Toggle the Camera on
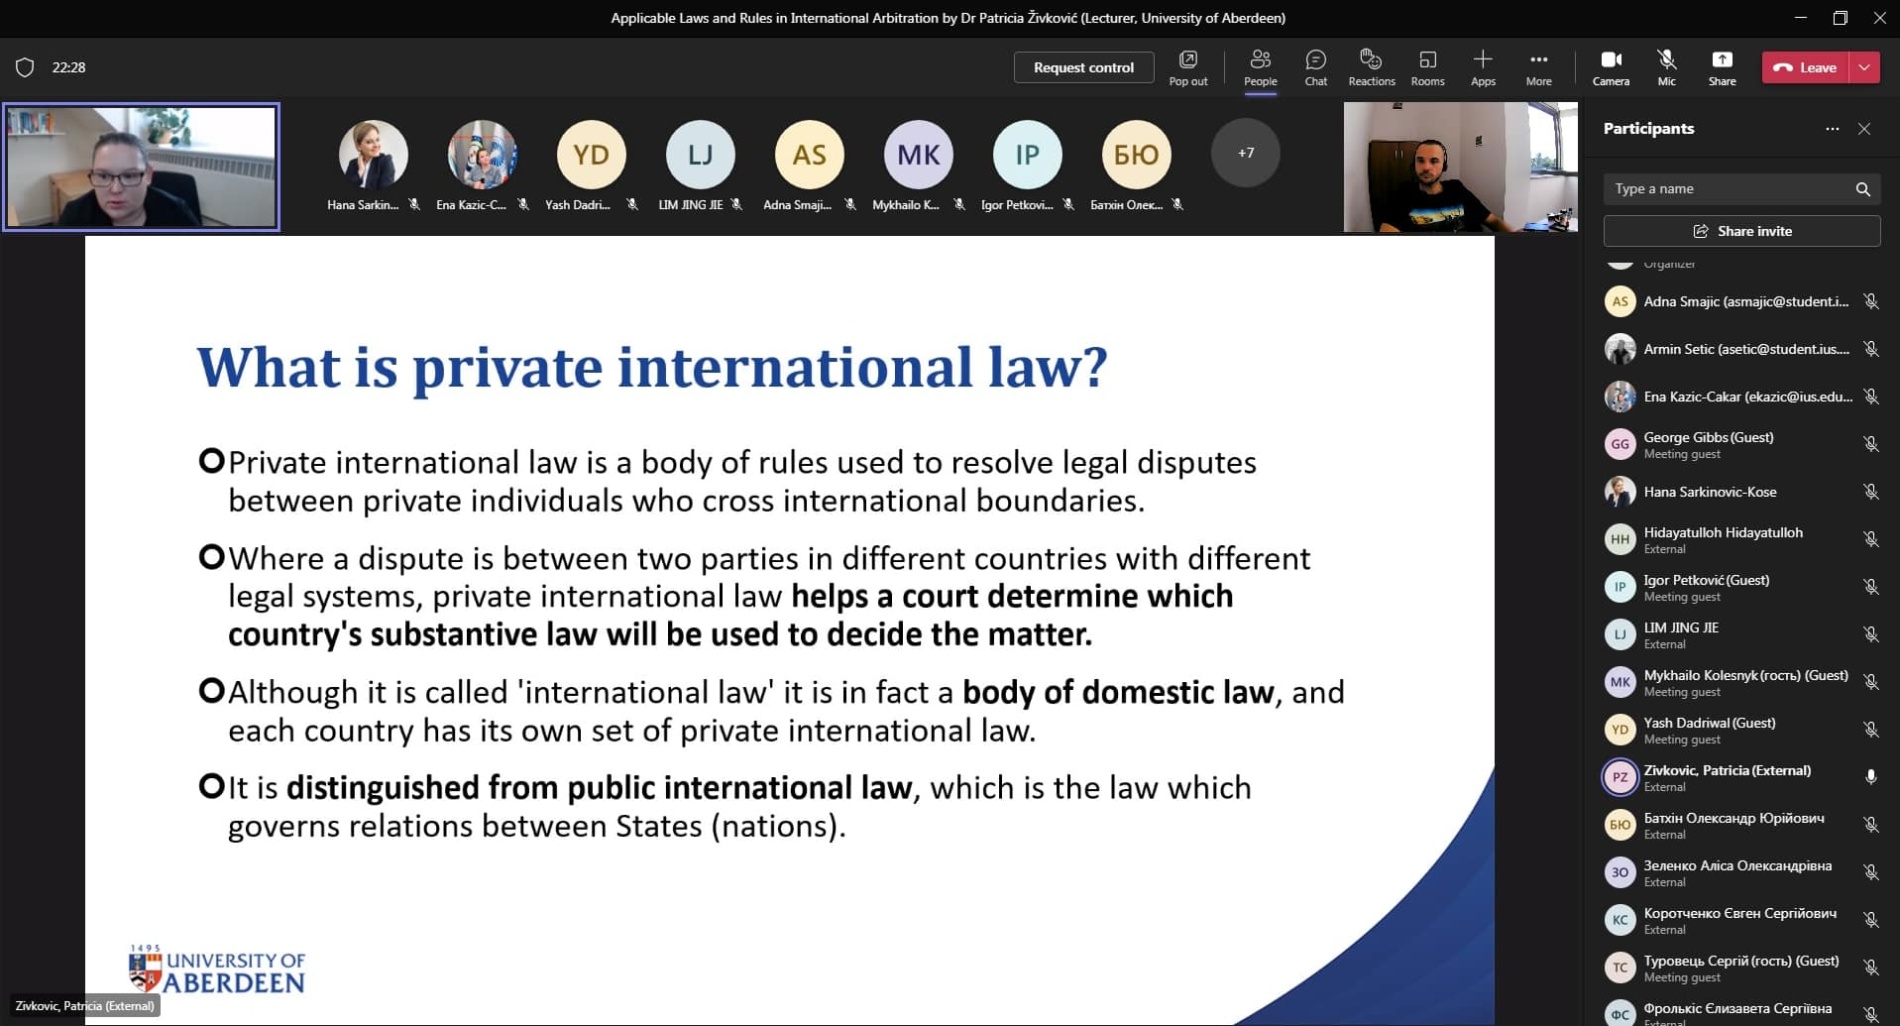The width and height of the screenshot is (1900, 1026). [x=1610, y=67]
